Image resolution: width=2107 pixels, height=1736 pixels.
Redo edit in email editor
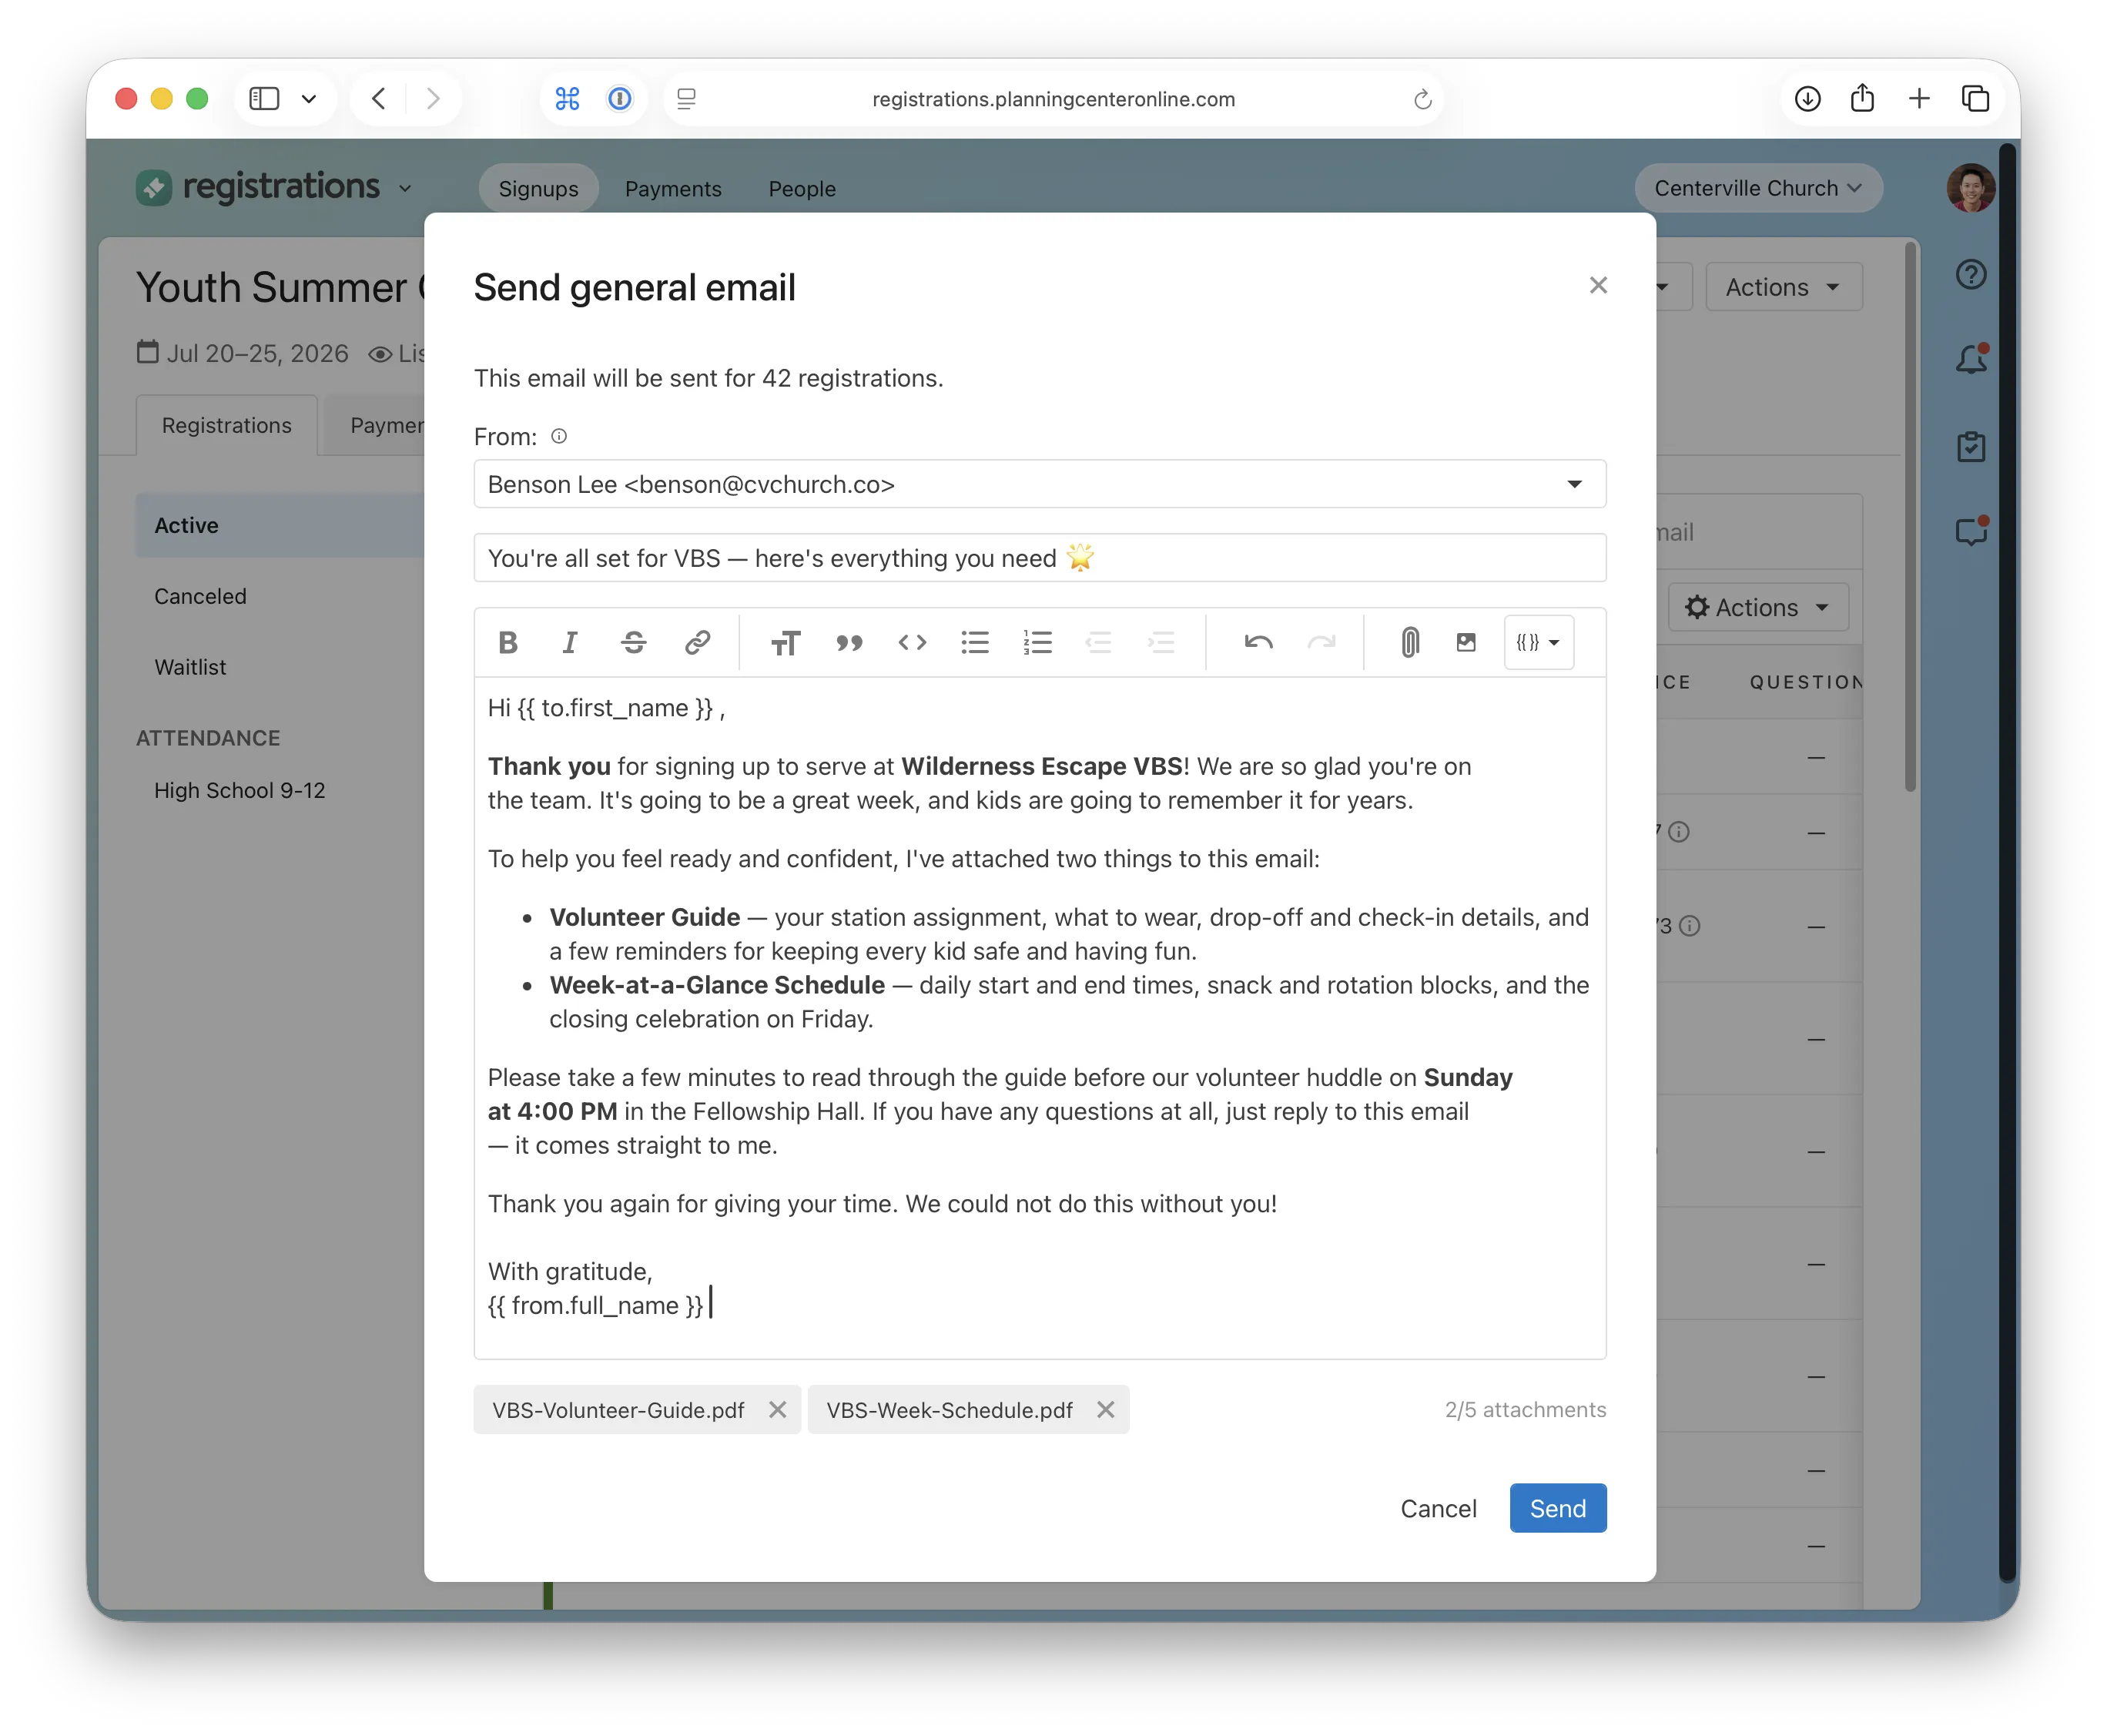[x=1321, y=642]
